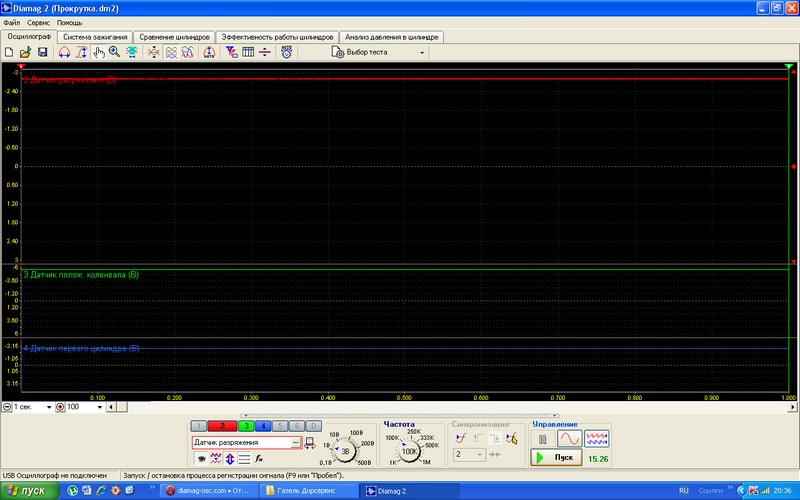This screenshot has height=500, width=800.
Task: Click the divider line toolbar icon
Action: (264, 52)
